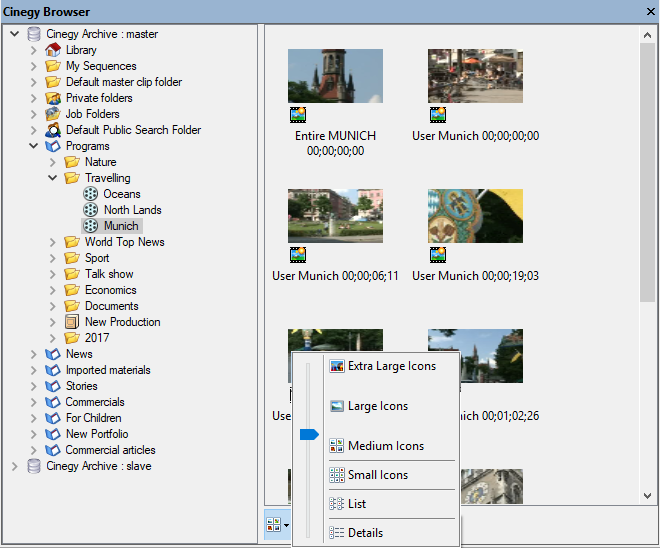The width and height of the screenshot is (660, 548).
Task: Click clip icon above User Munich 00;00;00;00
Action: pyautogui.click(x=438, y=114)
